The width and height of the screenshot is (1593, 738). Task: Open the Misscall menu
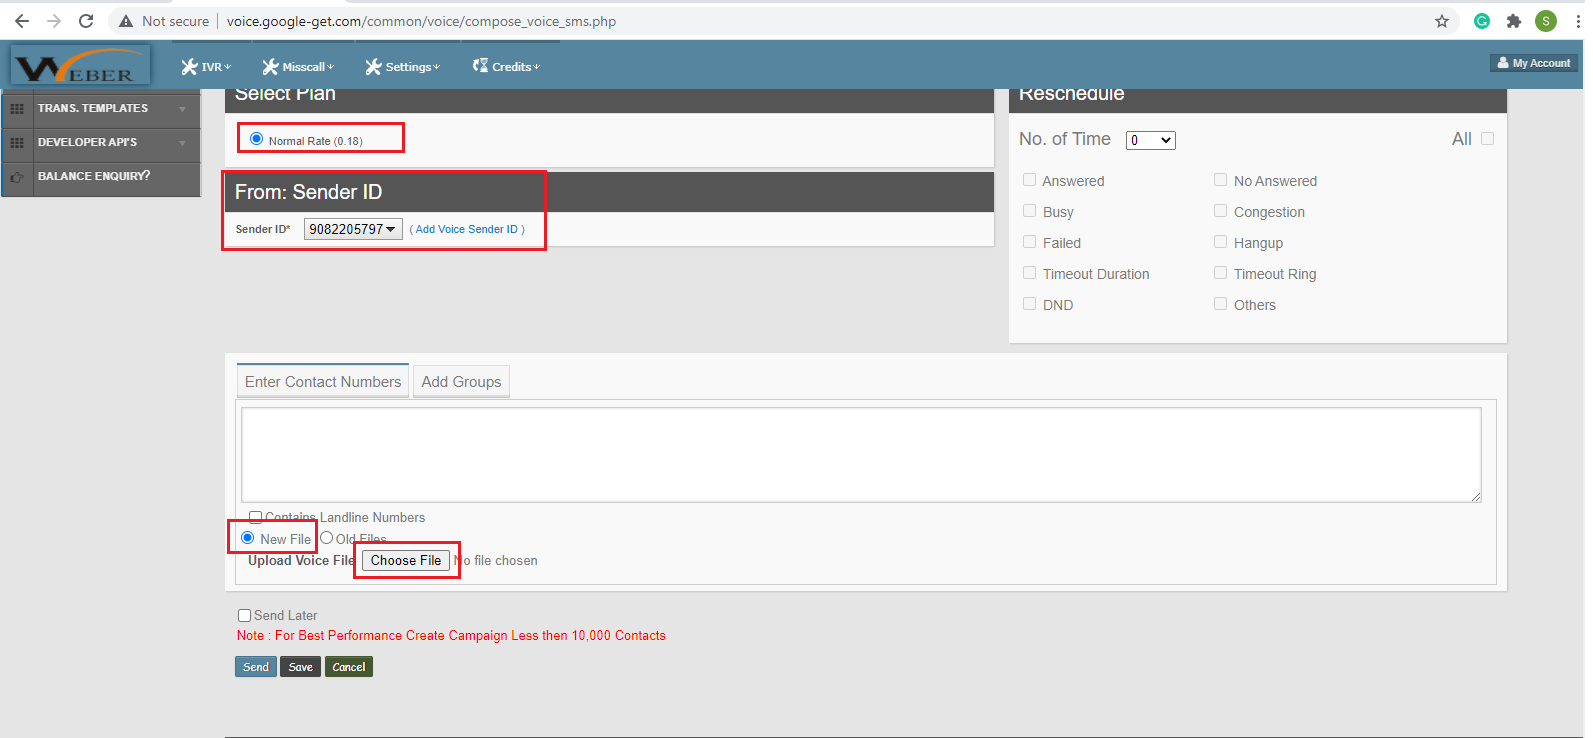point(298,67)
